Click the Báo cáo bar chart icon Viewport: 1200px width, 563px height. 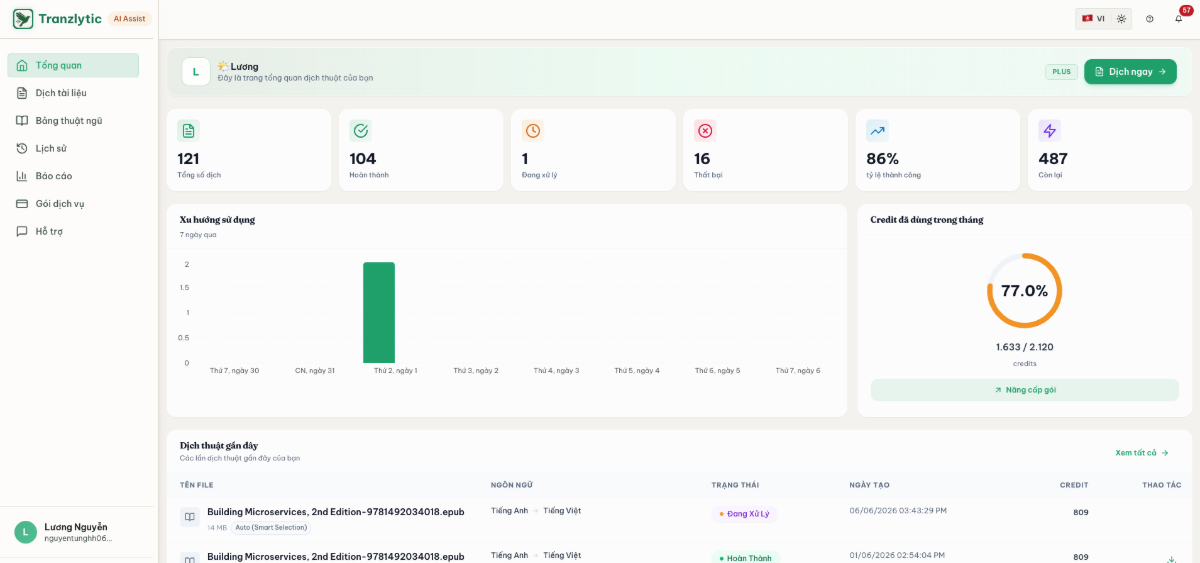(22, 176)
